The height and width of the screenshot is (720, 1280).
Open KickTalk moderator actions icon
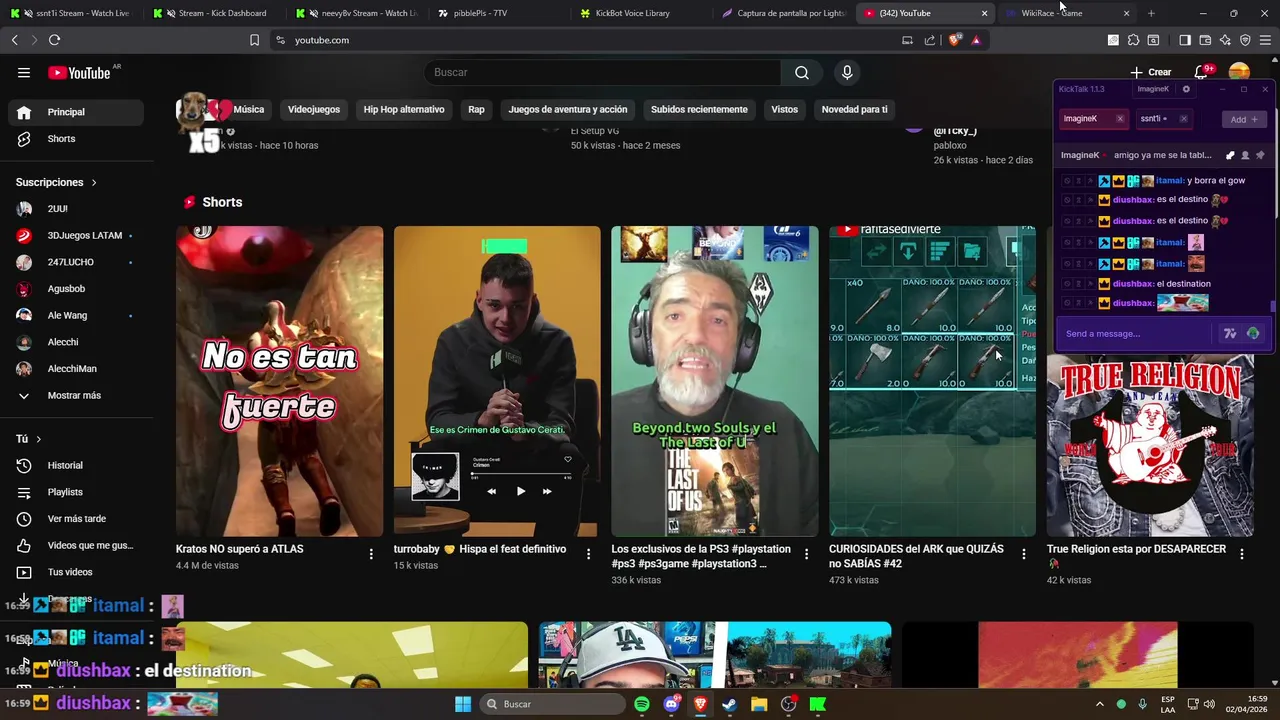click(x=1230, y=155)
